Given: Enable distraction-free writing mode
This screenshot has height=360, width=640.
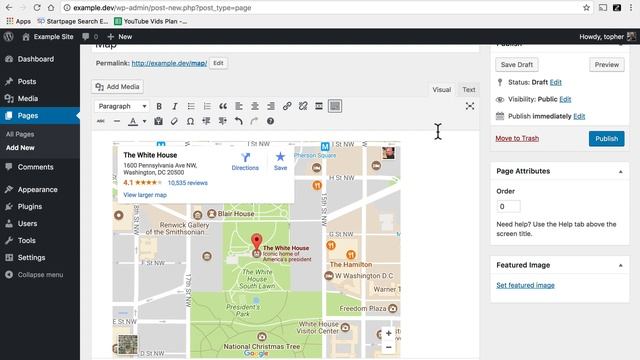Looking at the screenshot, I should click(x=470, y=106).
